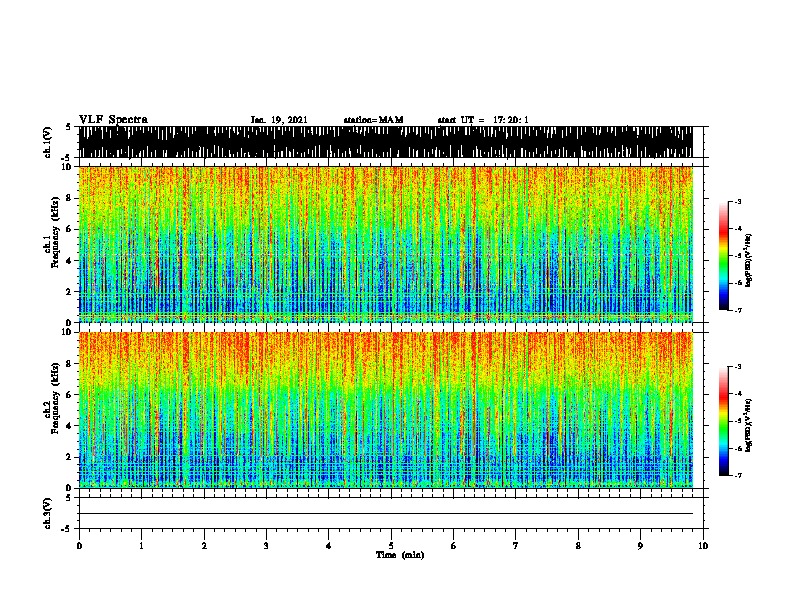The width and height of the screenshot is (792, 612).
Task: Click time axis tick label 10
Action: [703, 546]
